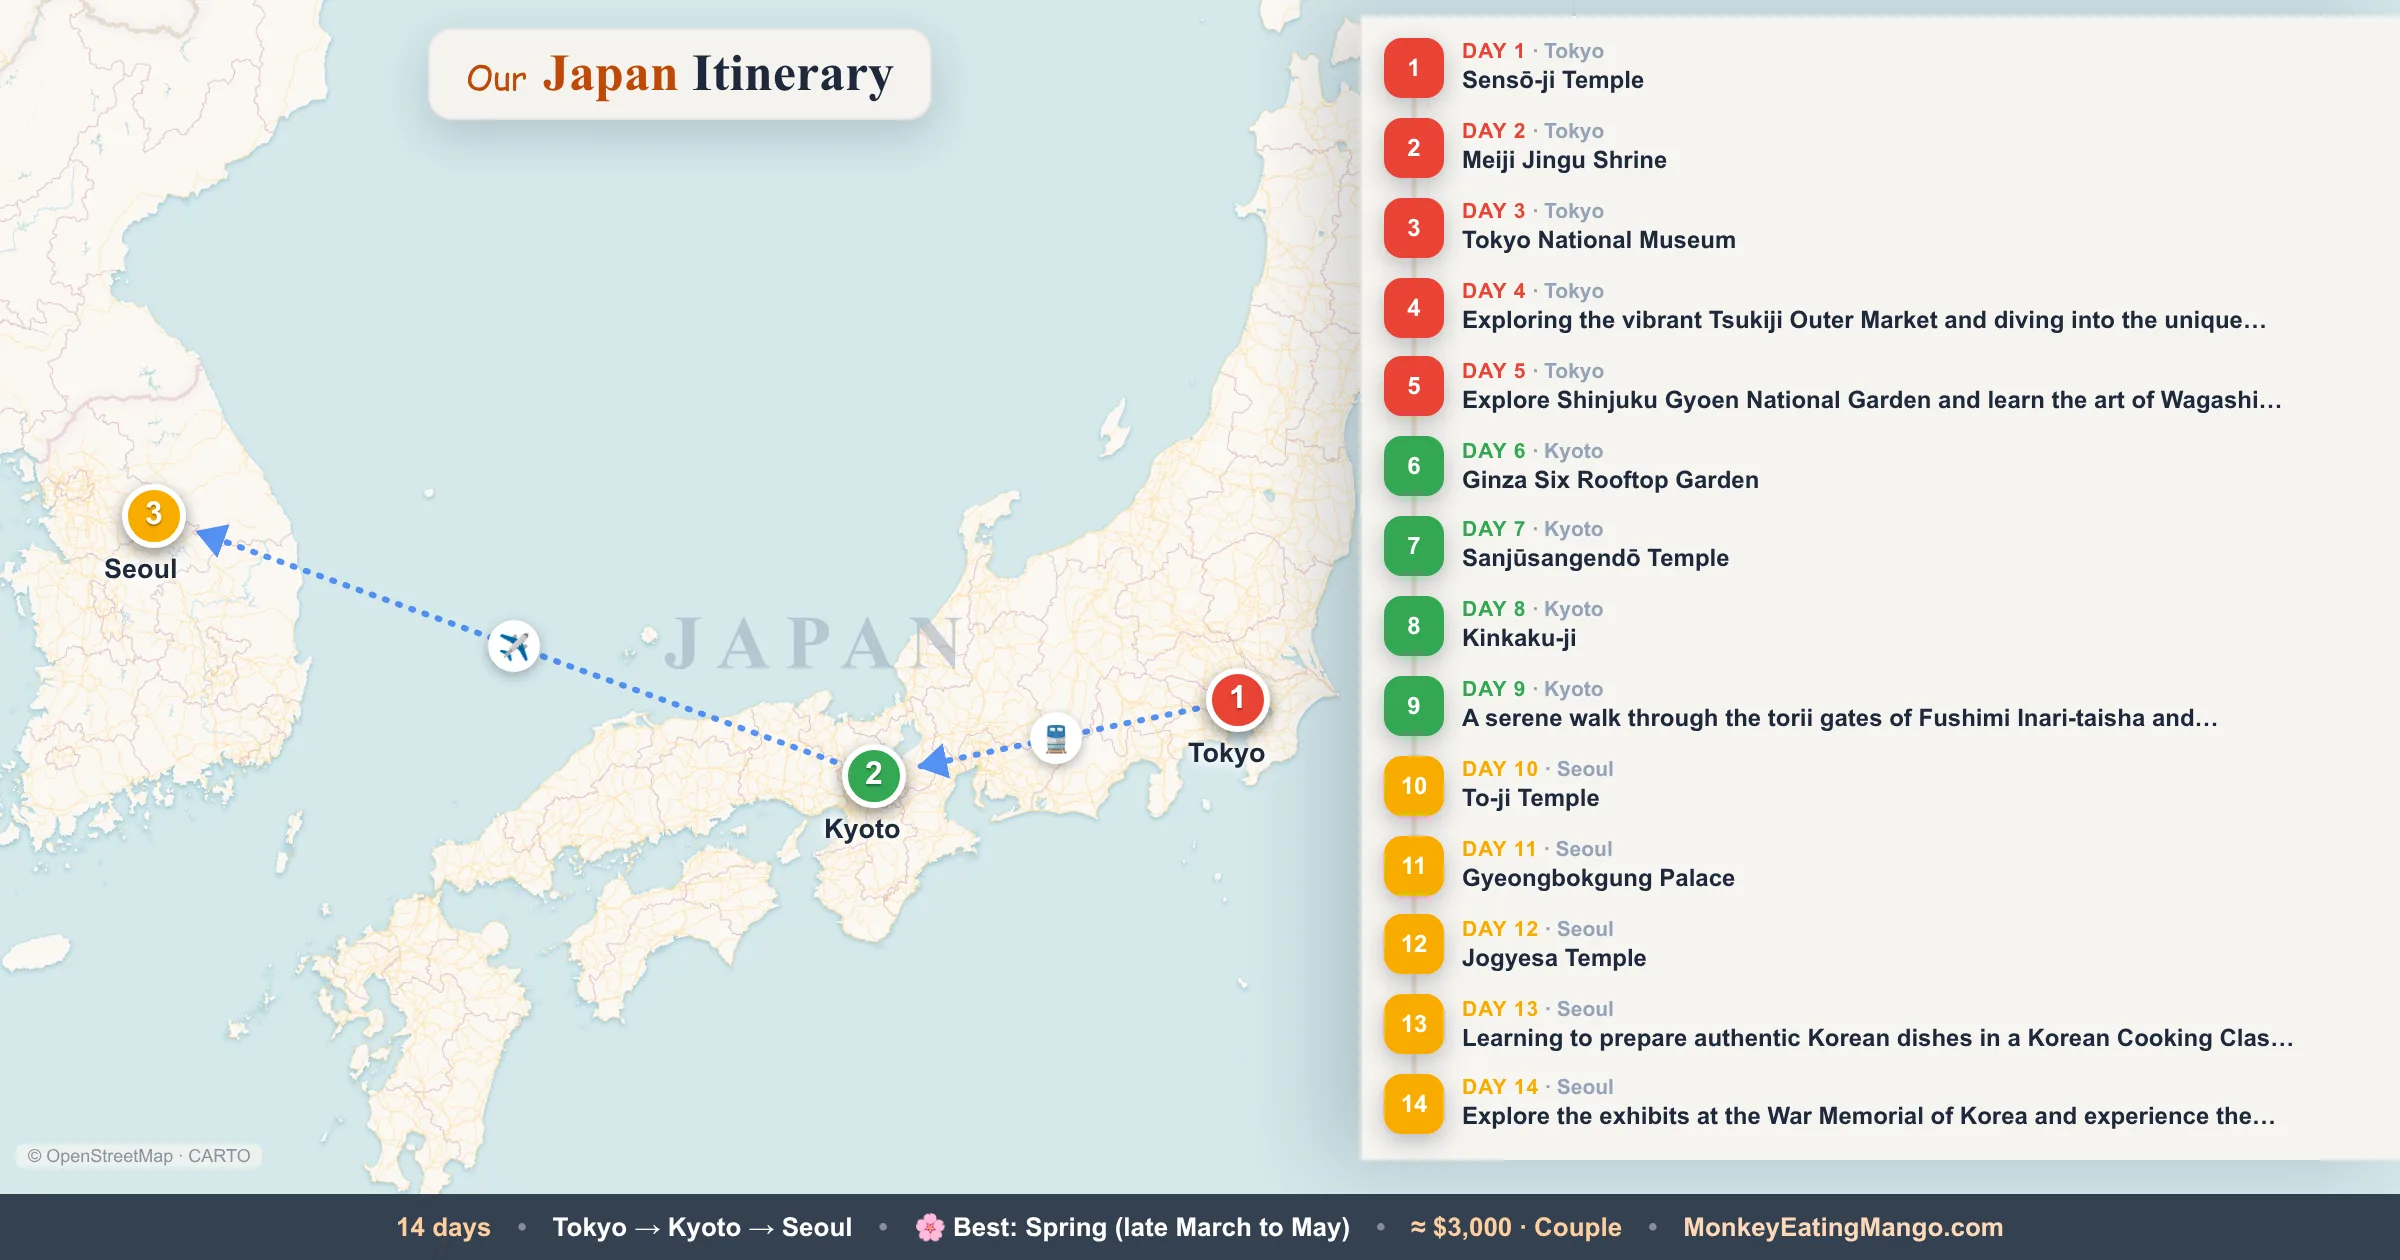This screenshot has height=1260, width=2400.
Task: Click the DAY 14 · Seoul heading
Action: [x=1538, y=1087]
